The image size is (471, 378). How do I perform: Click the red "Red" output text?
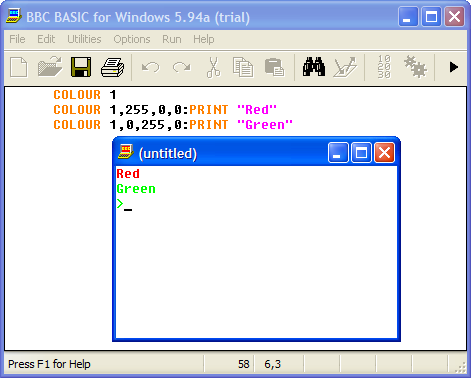tap(128, 174)
